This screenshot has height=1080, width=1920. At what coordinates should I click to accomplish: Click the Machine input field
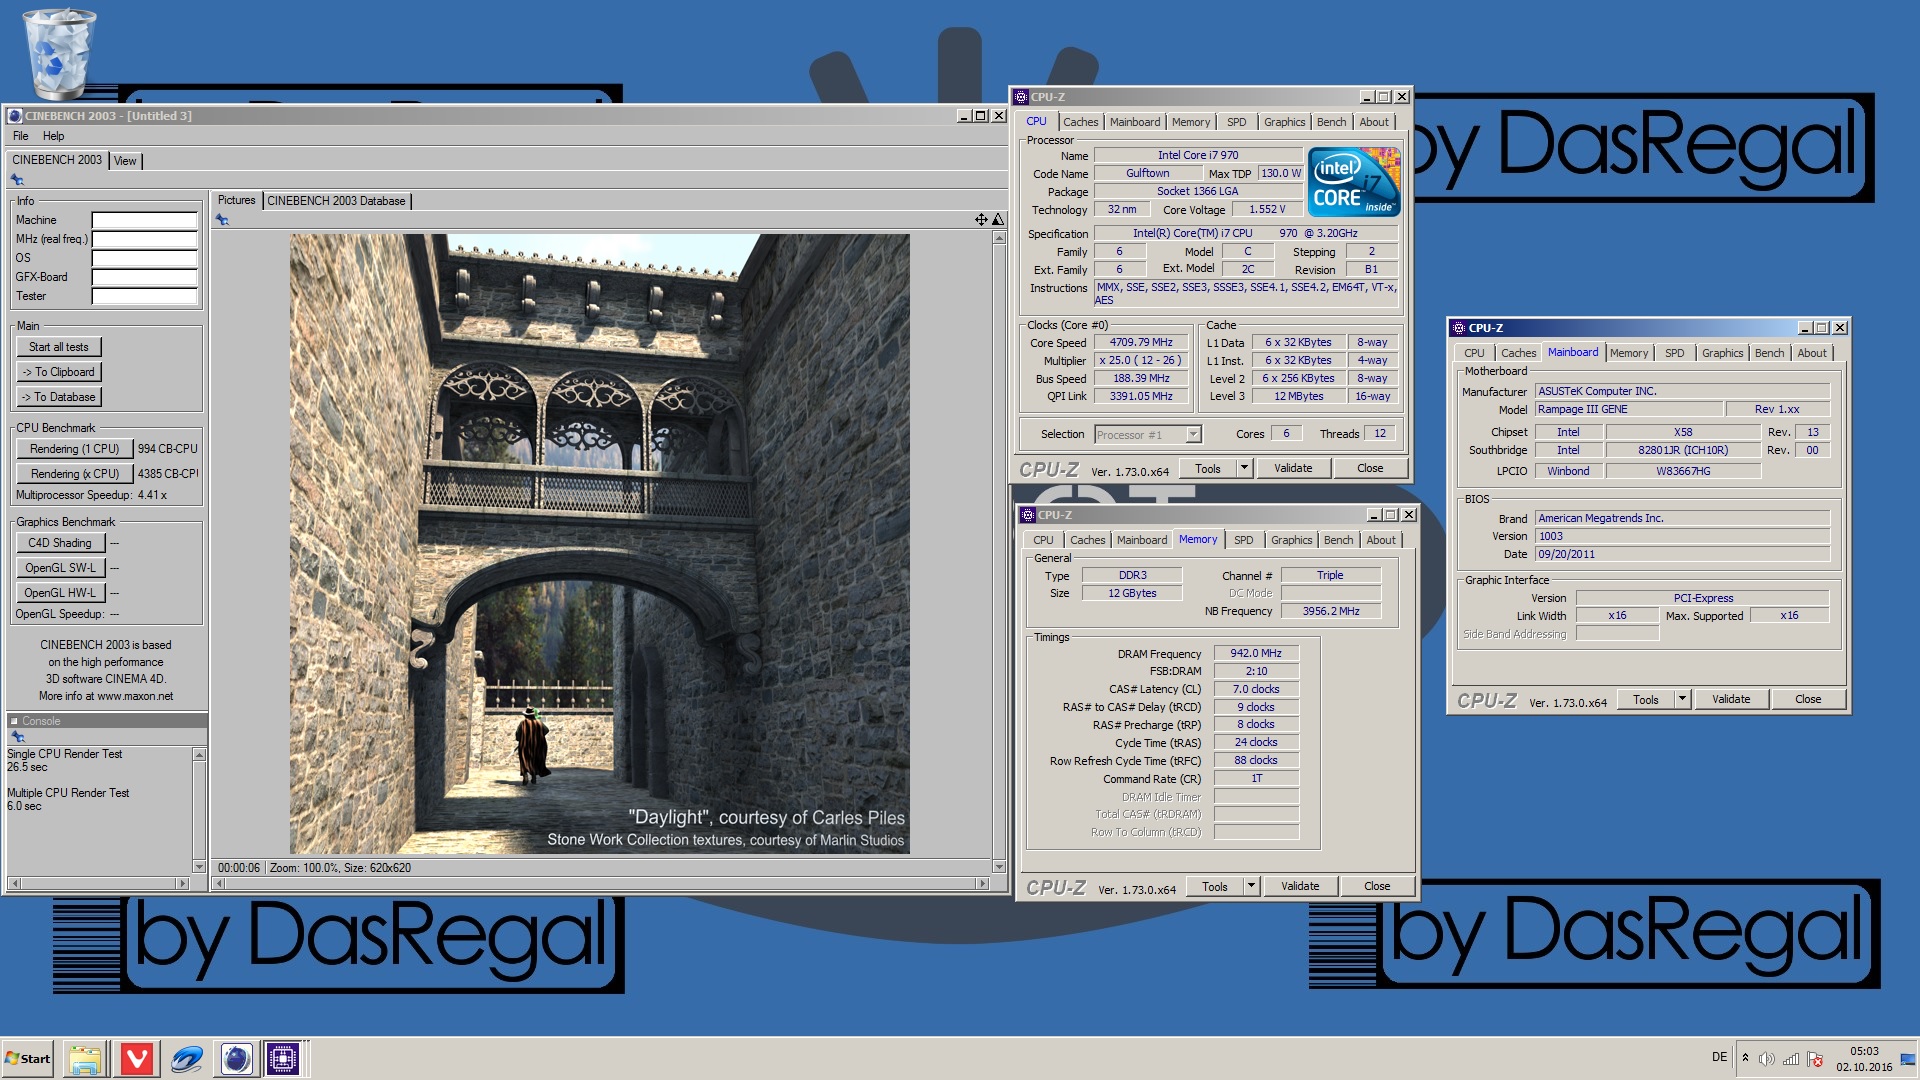pos(145,220)
